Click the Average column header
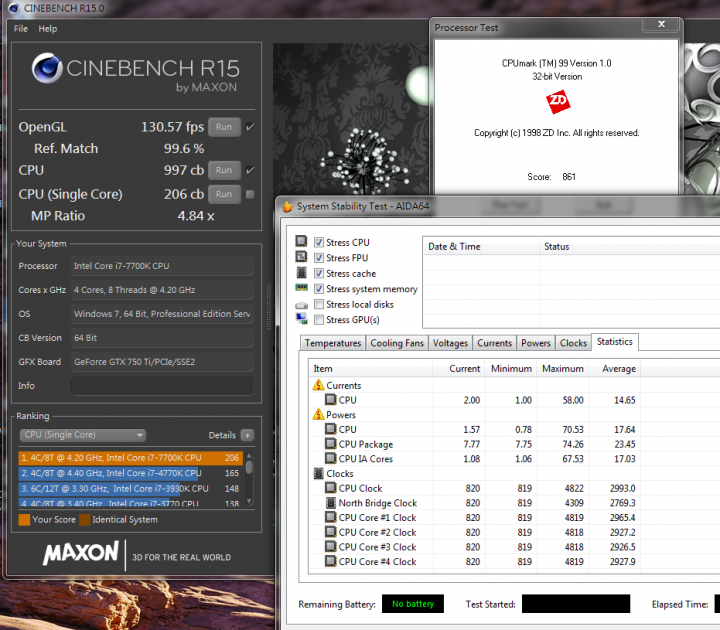Image resolution: width=720 pixels, height=630 pixels. pyautogui.click(x=615, y=369)
